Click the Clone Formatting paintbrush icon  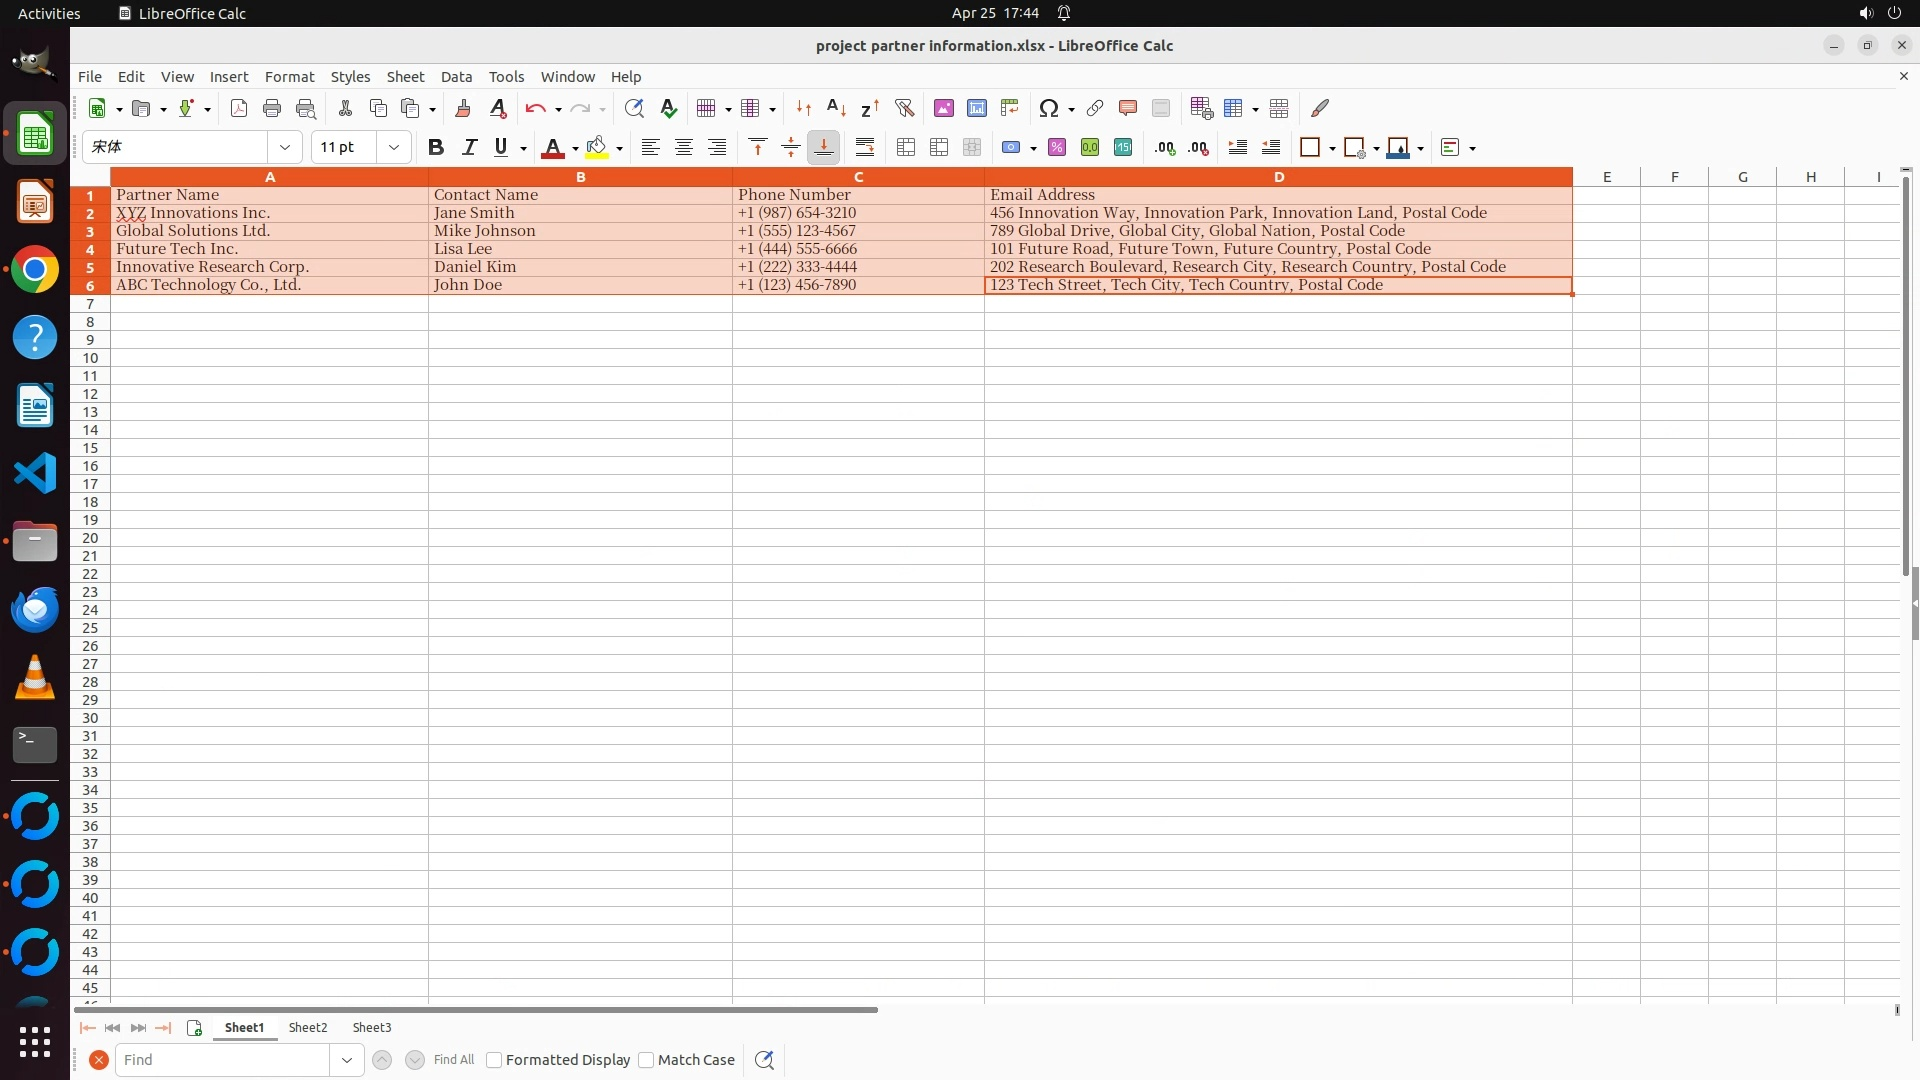pos(463,109)
